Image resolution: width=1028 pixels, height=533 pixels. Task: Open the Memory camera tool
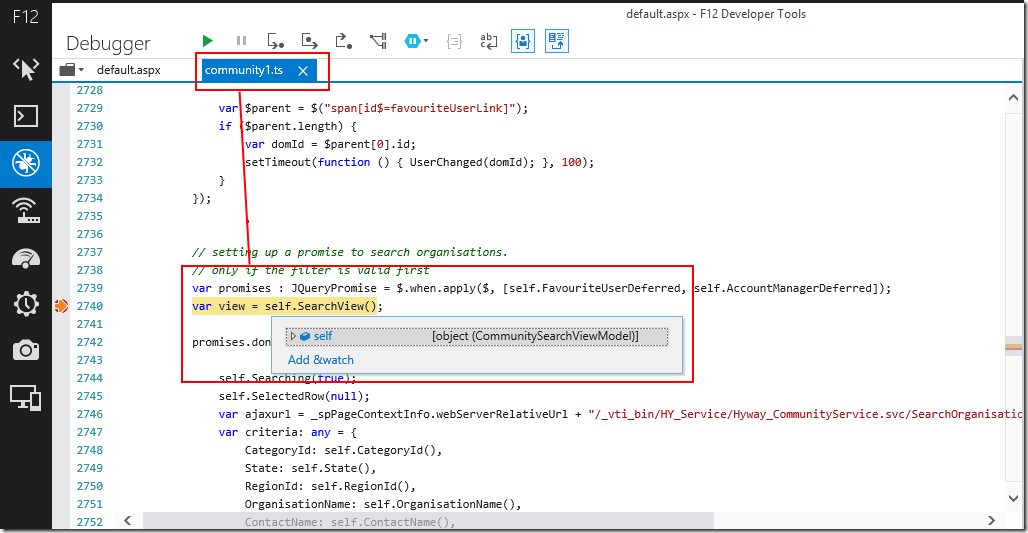click(x=26, y=349)
